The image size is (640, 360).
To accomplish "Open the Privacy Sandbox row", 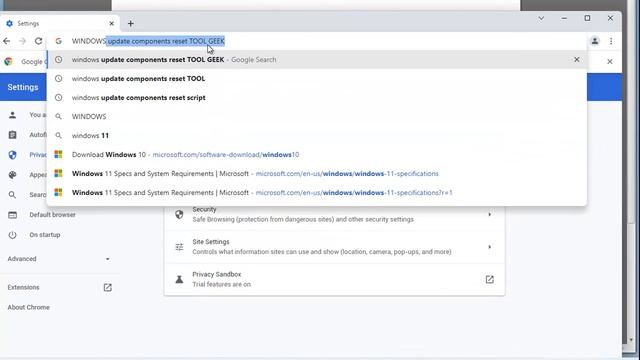I will click(334, 280).
